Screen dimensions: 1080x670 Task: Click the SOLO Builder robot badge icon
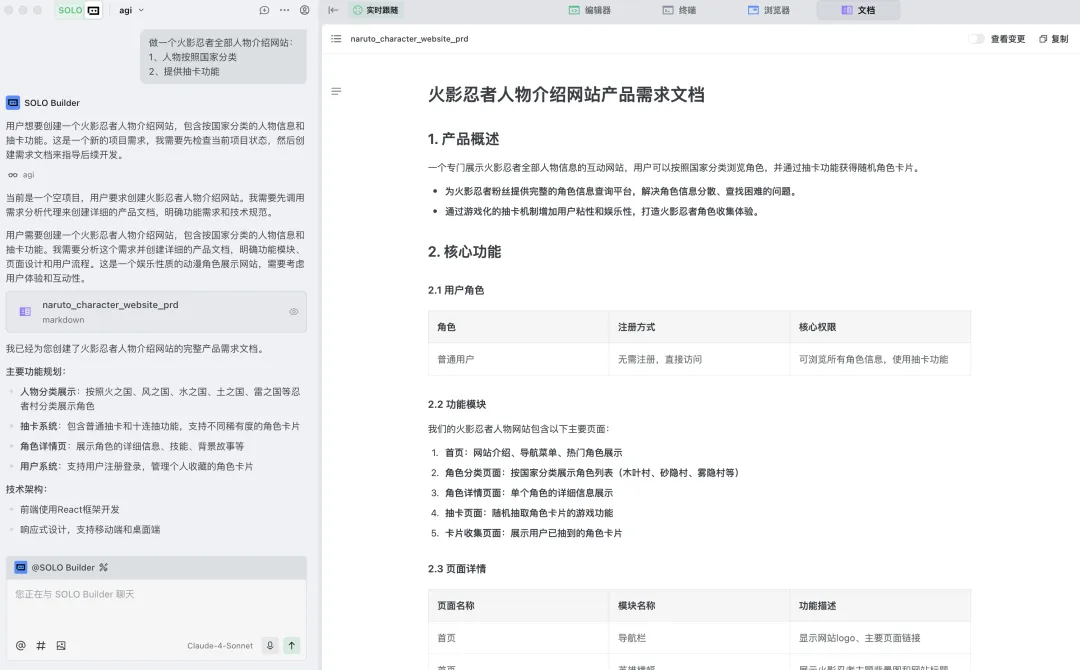click(14, 101)
